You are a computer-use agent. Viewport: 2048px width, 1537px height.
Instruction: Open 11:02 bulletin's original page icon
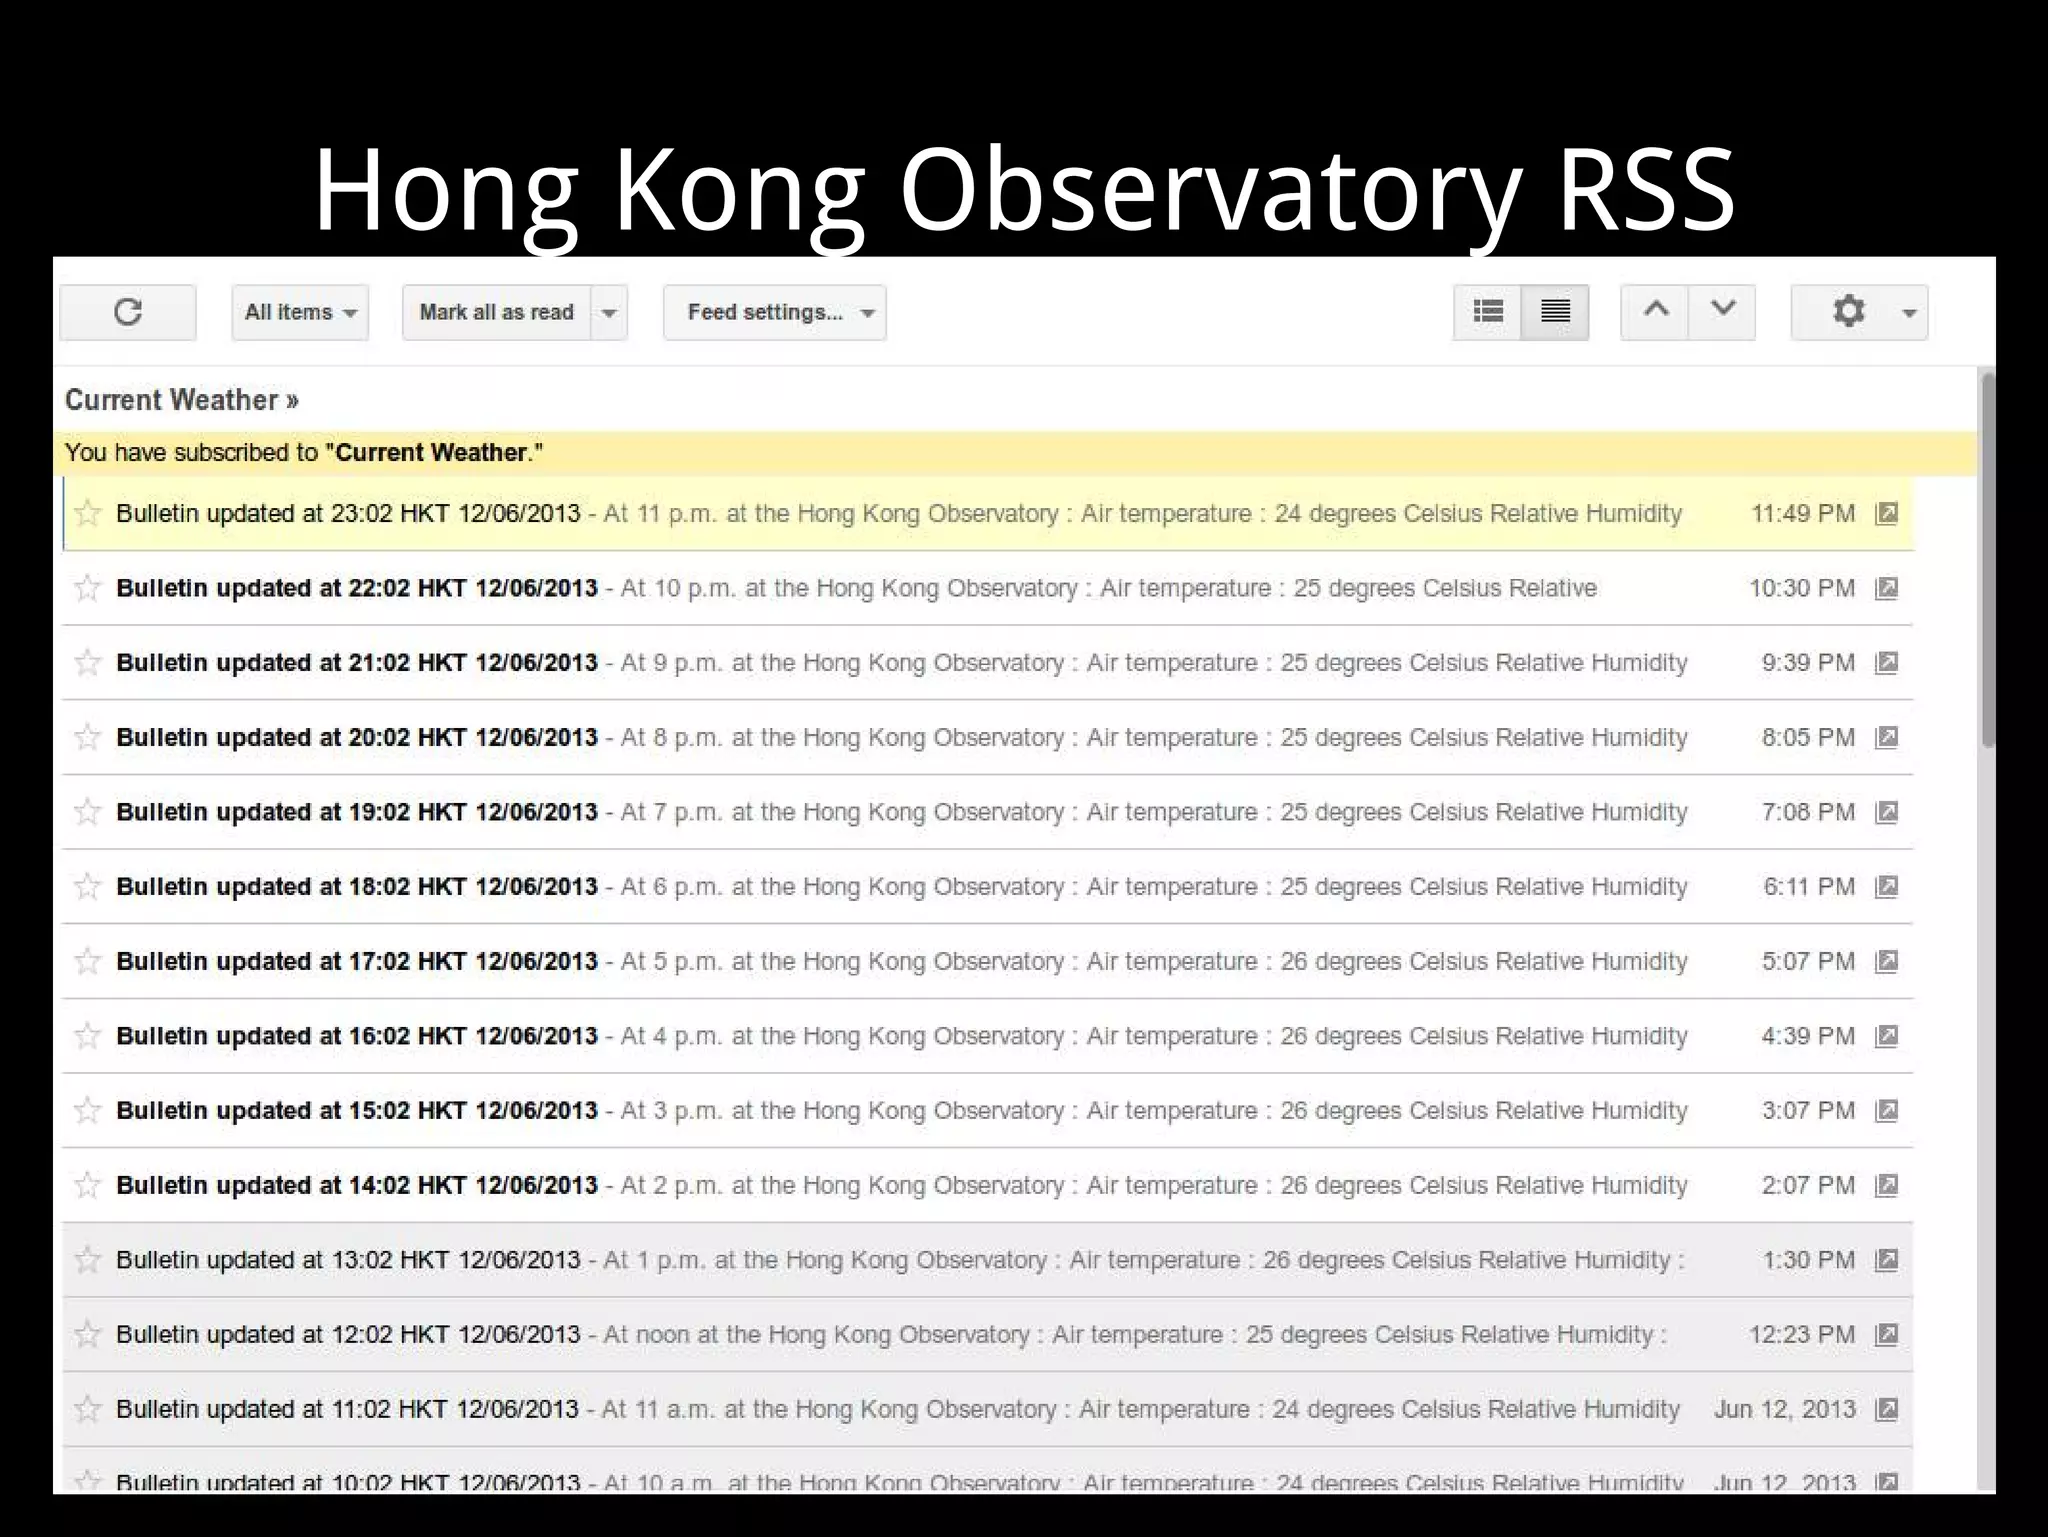tap(1886, 1409)
